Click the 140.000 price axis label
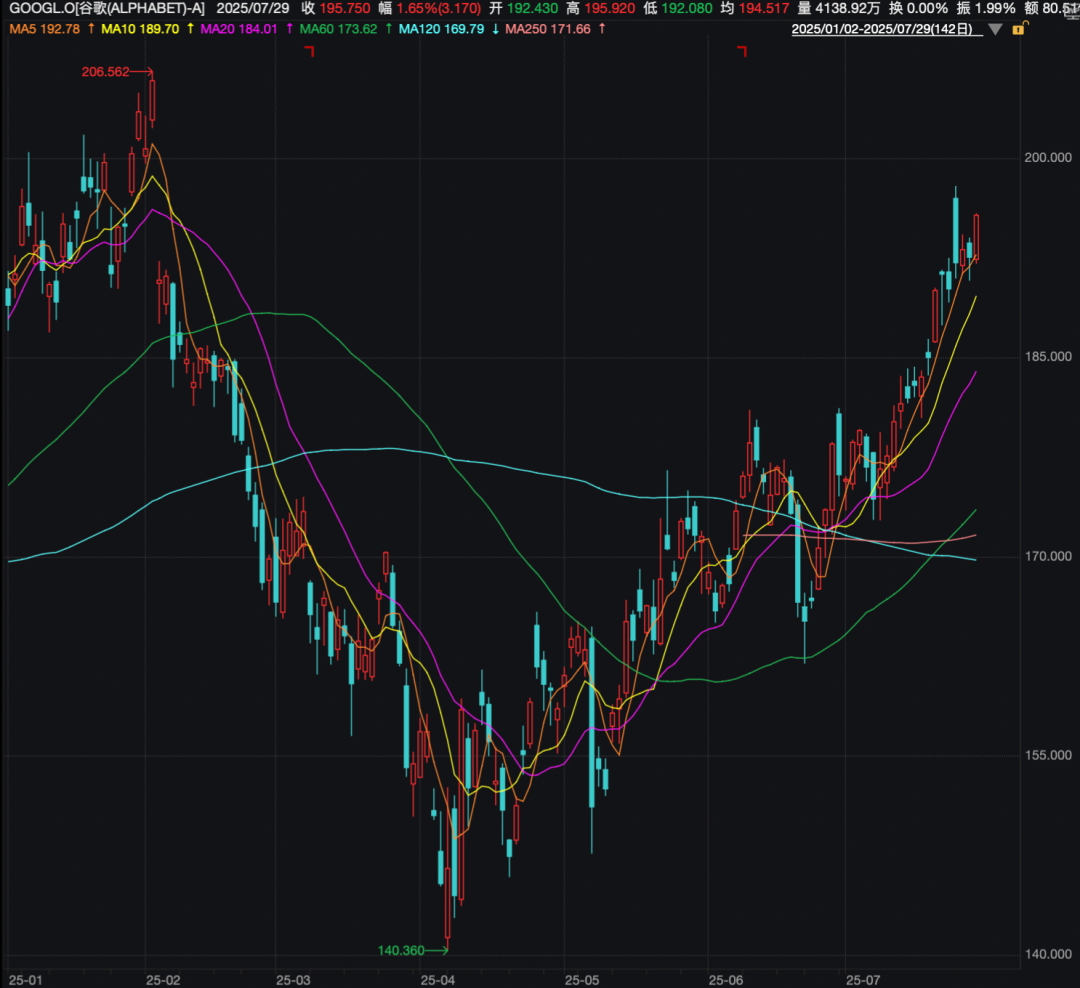 click(x=1048, y=954)
